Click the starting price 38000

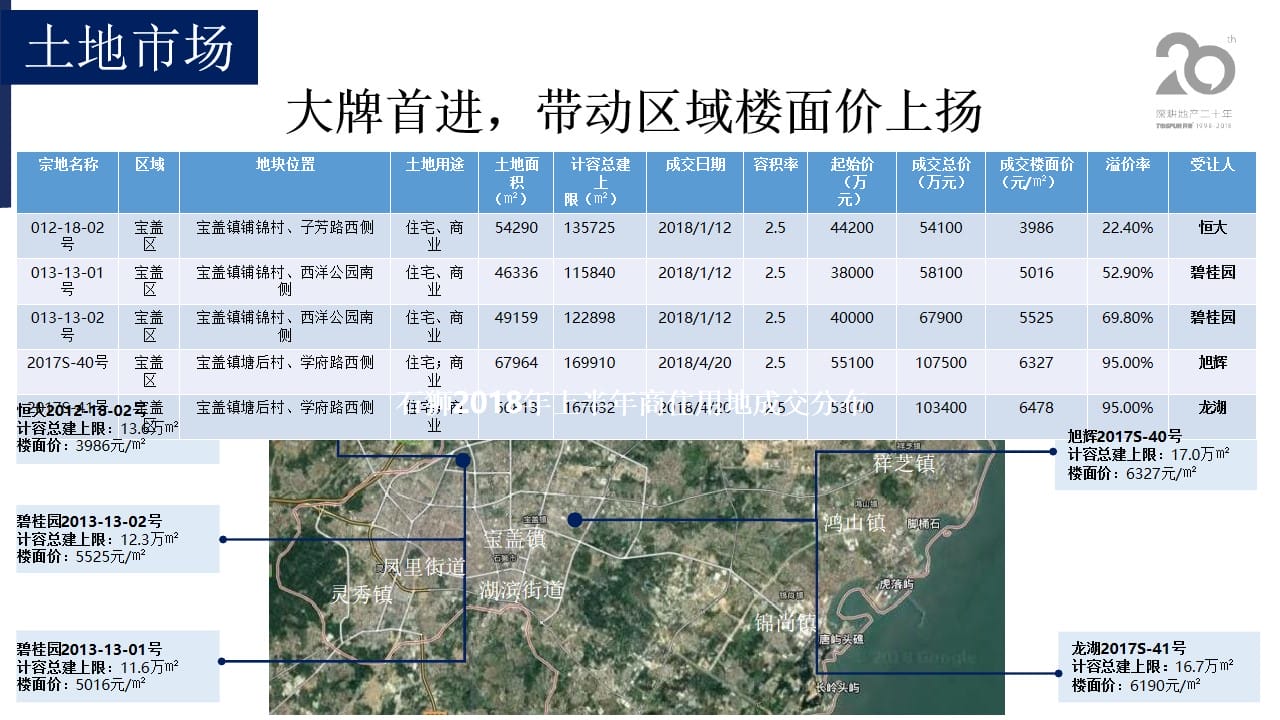[851, 272]
